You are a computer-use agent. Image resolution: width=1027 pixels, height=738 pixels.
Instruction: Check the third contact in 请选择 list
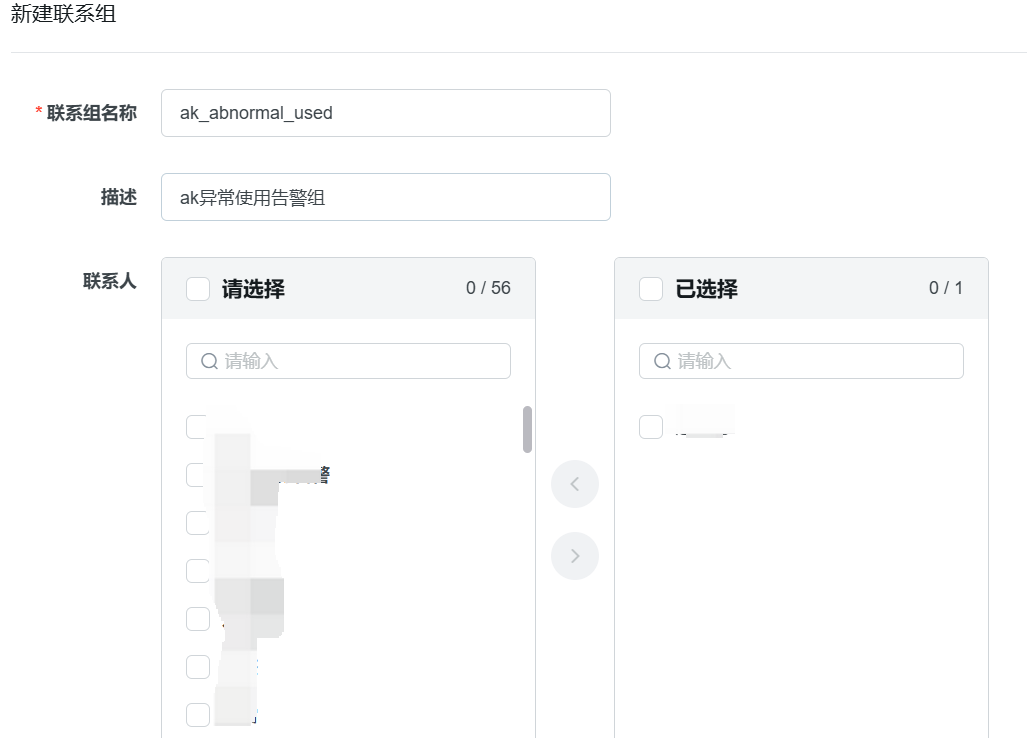click(x=198, y=523)
